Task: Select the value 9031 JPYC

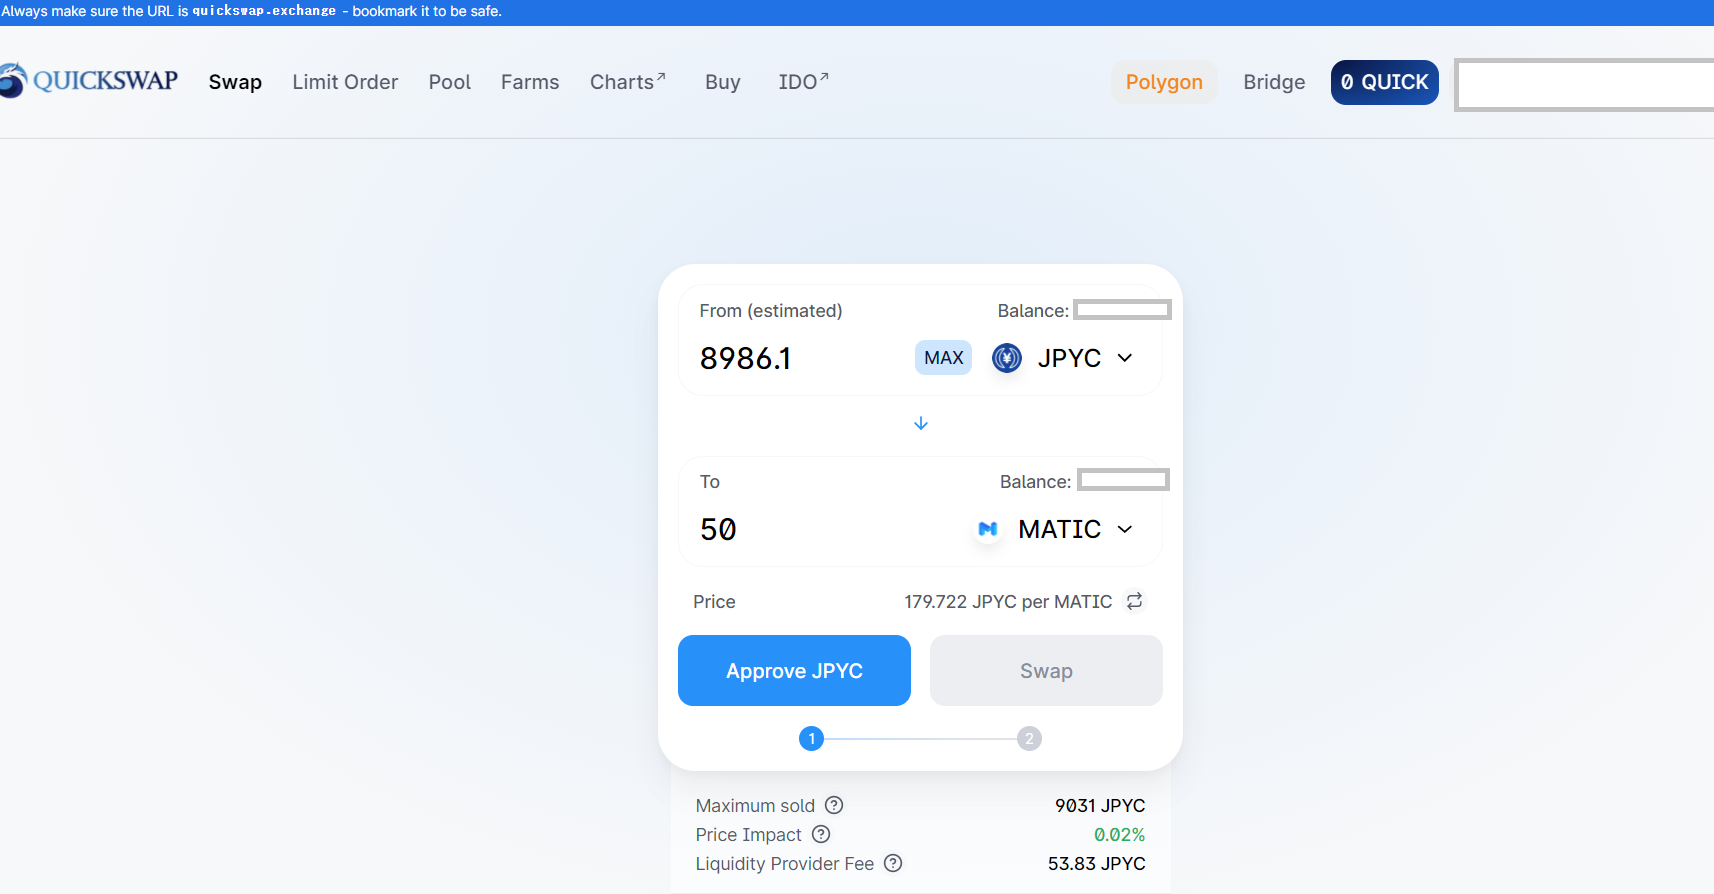Action: [1100, 806]
